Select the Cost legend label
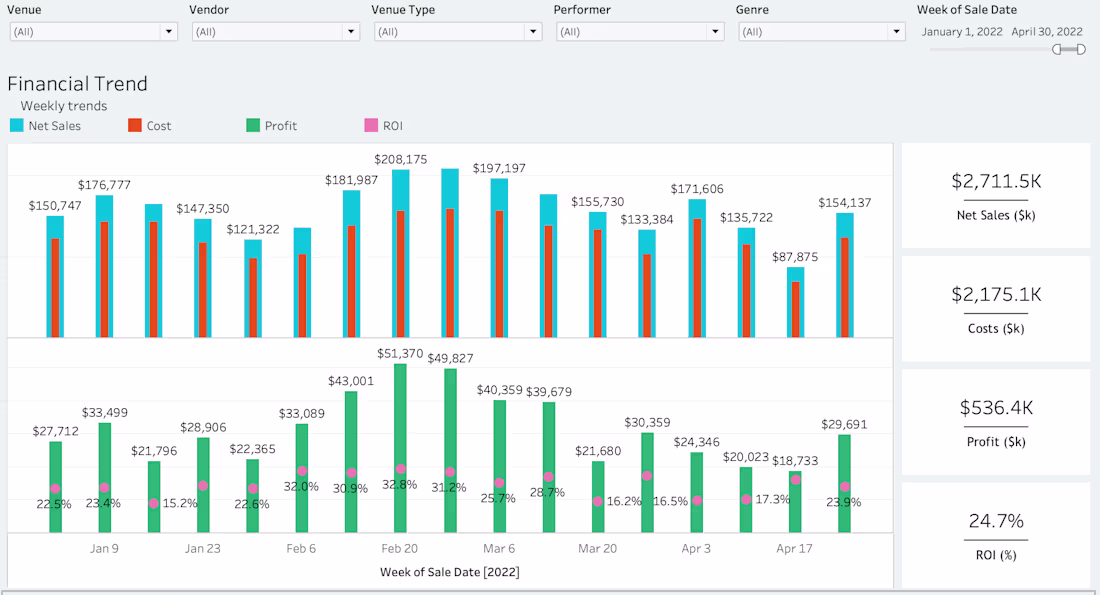This screenshot has height=595, width=1100. [159, 126]
